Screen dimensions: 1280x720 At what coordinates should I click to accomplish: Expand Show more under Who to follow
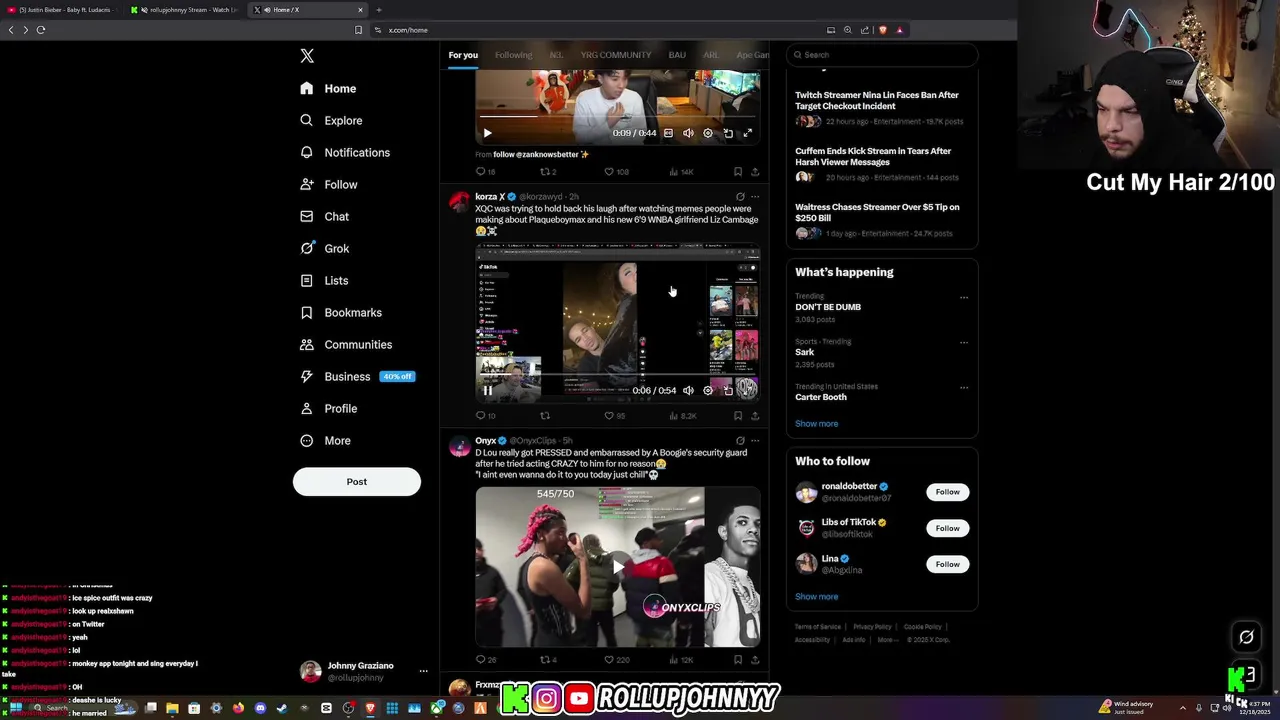[x=816, y=597]
